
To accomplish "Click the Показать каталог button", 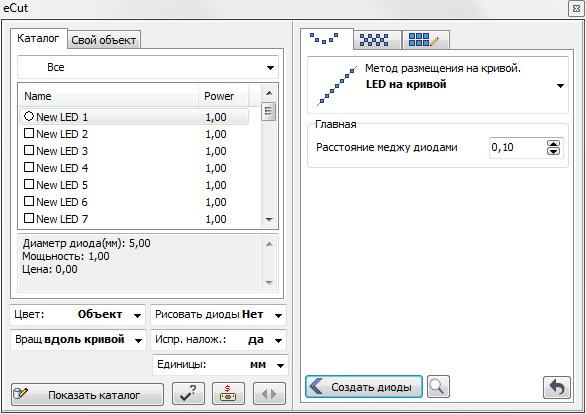I will point(87,394).
